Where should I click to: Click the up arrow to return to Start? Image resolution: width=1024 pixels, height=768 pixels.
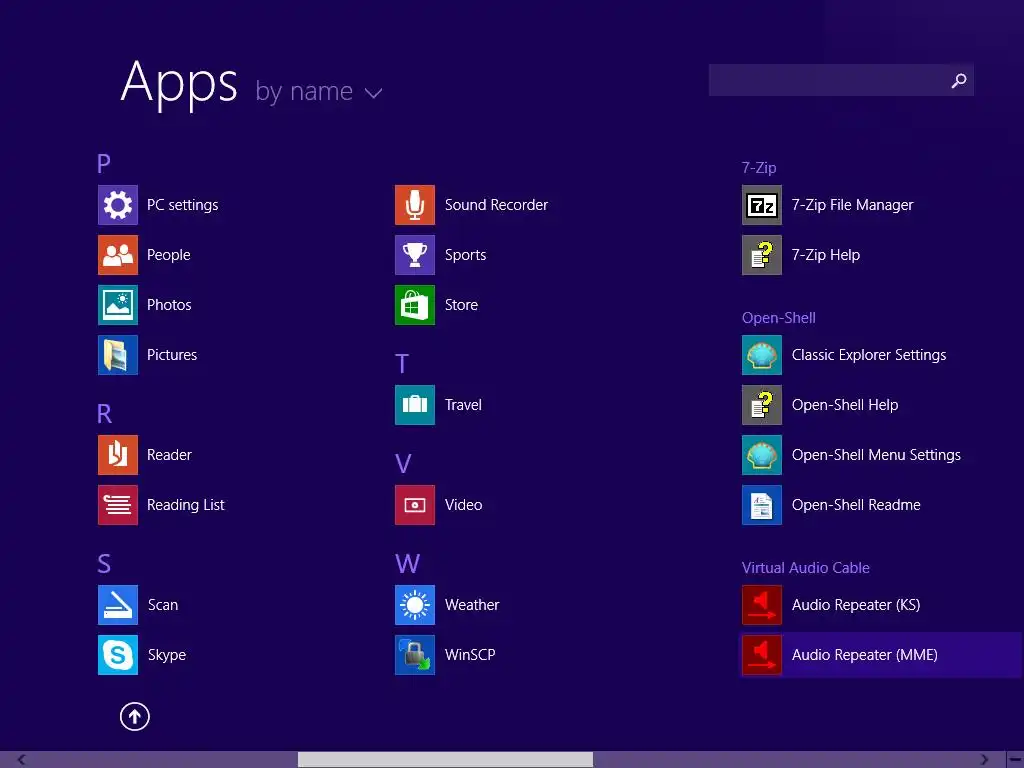point(135,716)
